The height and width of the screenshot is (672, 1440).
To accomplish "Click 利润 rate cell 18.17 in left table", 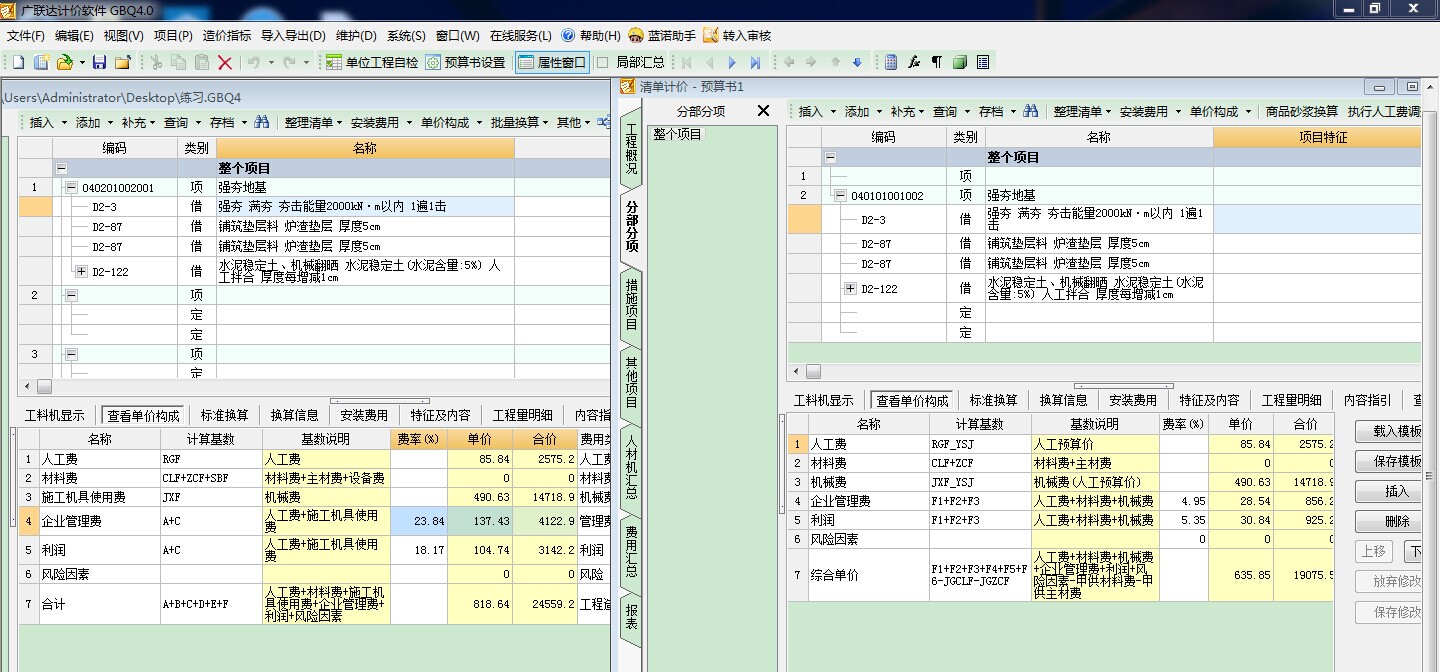I will tap(419, 550).
